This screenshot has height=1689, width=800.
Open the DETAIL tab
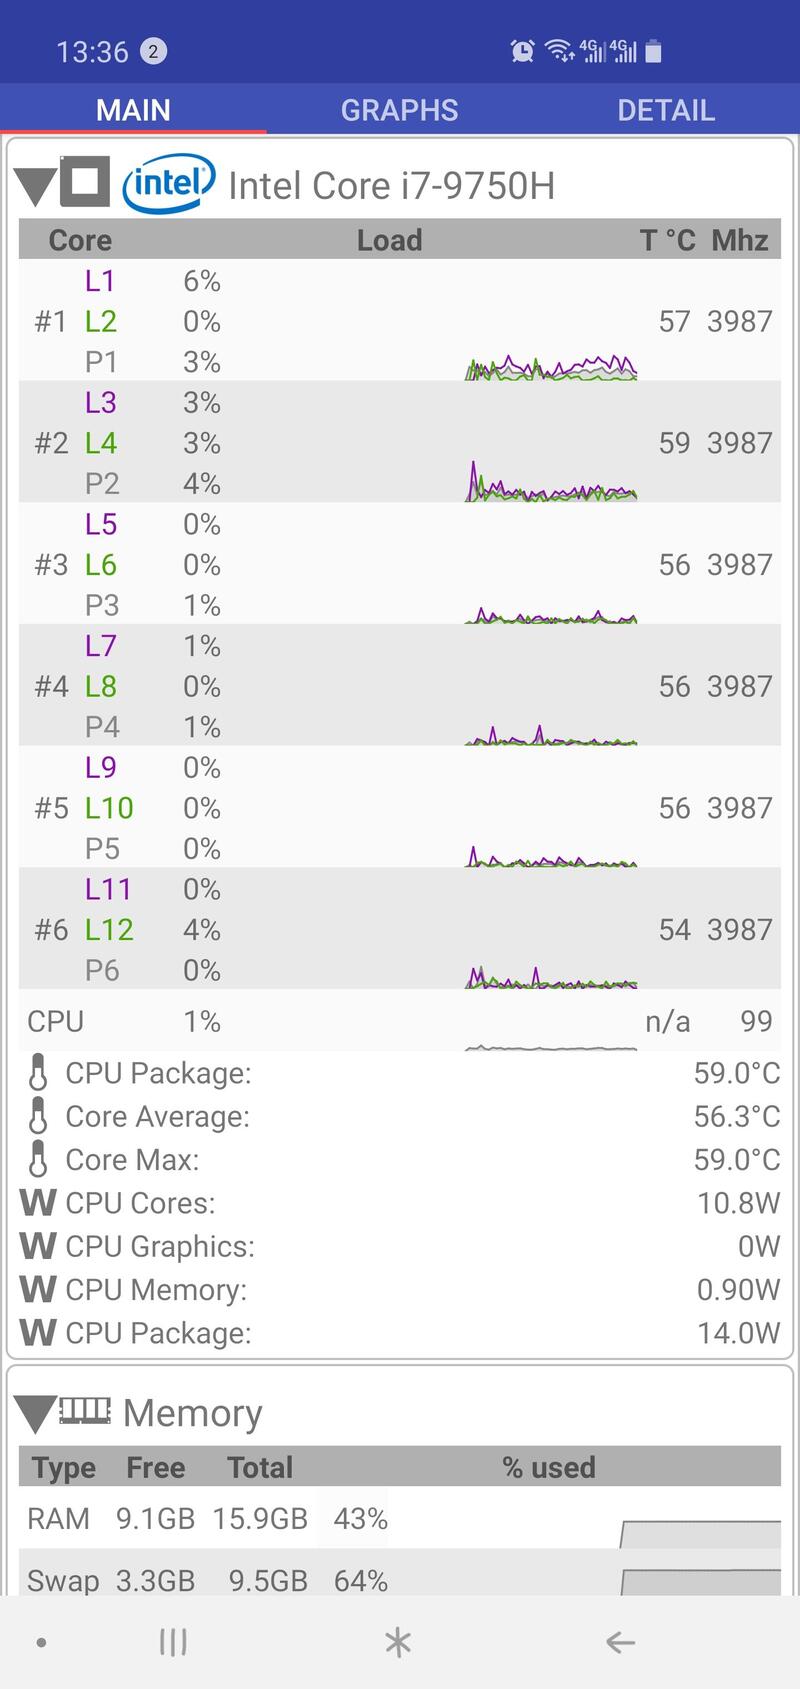[665, 110]
